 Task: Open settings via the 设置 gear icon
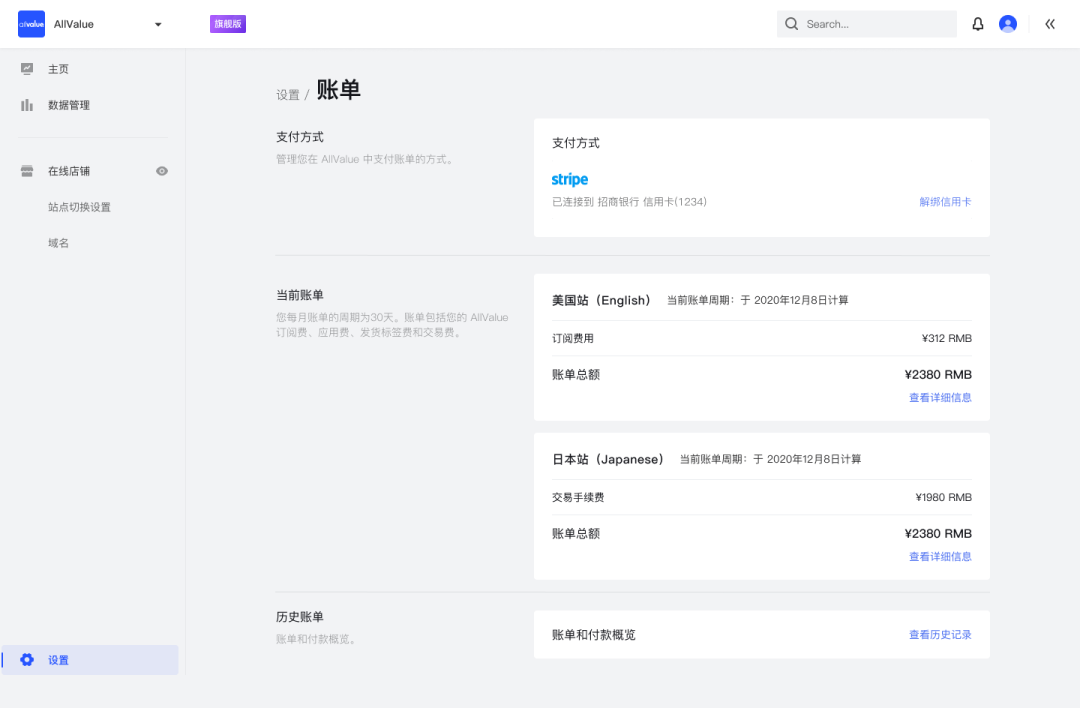coord(27,660)
